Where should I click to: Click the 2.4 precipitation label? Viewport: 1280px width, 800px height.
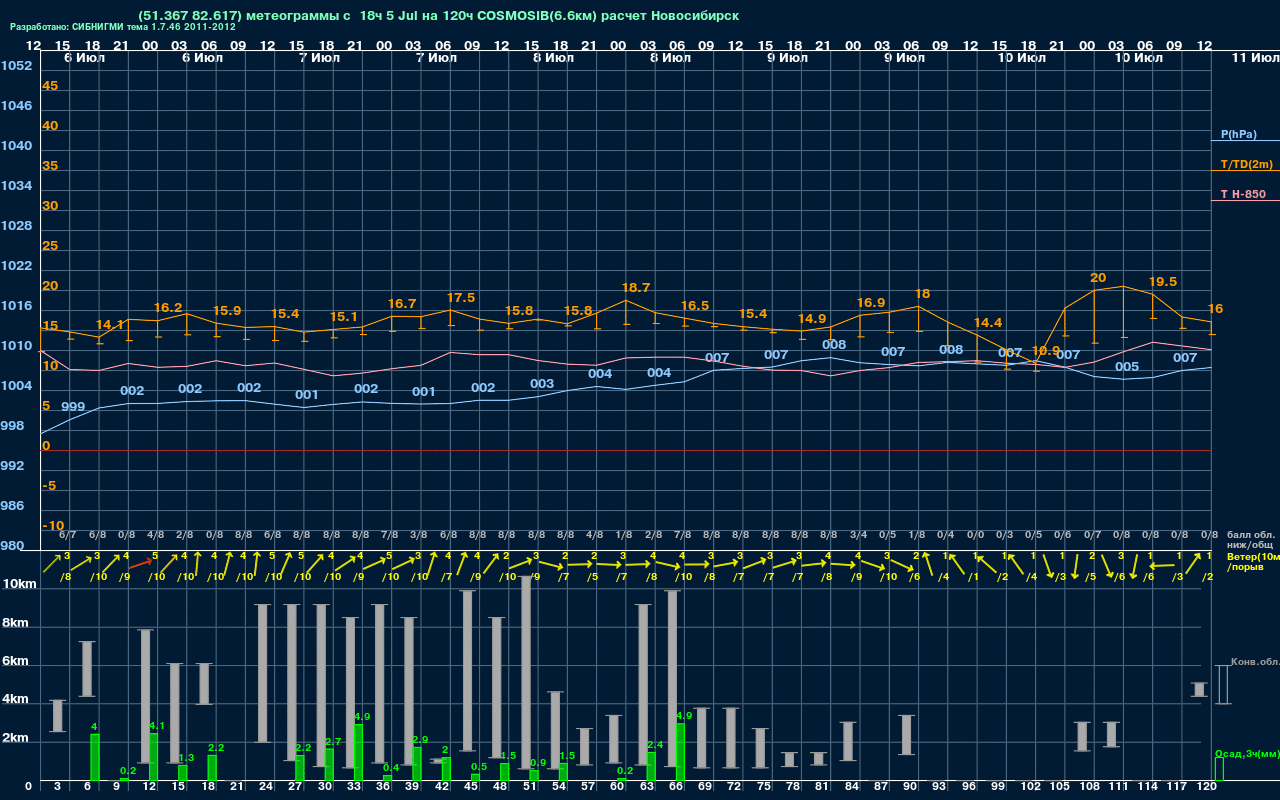point(655,745)
